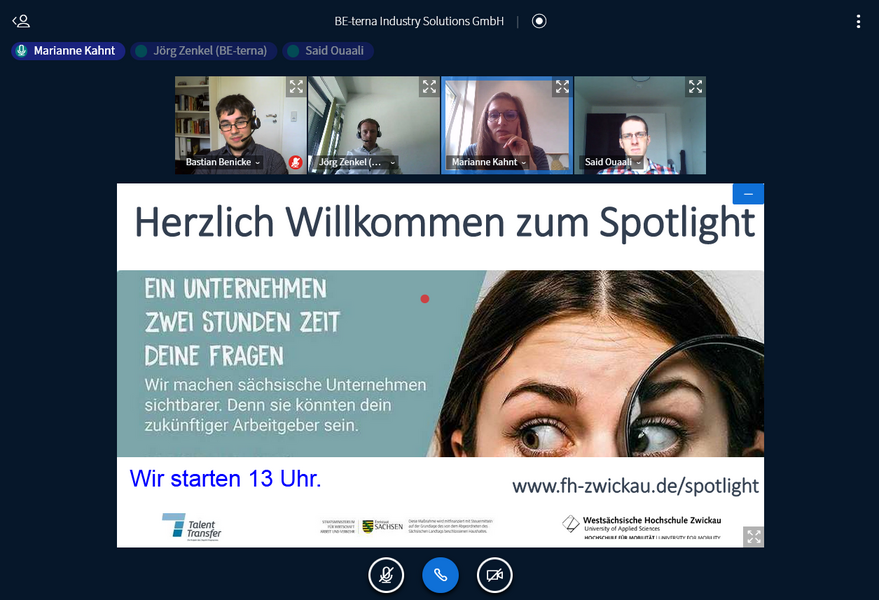Viewport: 879px width, 600px height.
Task: Toggle the microphone mute button
Action: 386,575
